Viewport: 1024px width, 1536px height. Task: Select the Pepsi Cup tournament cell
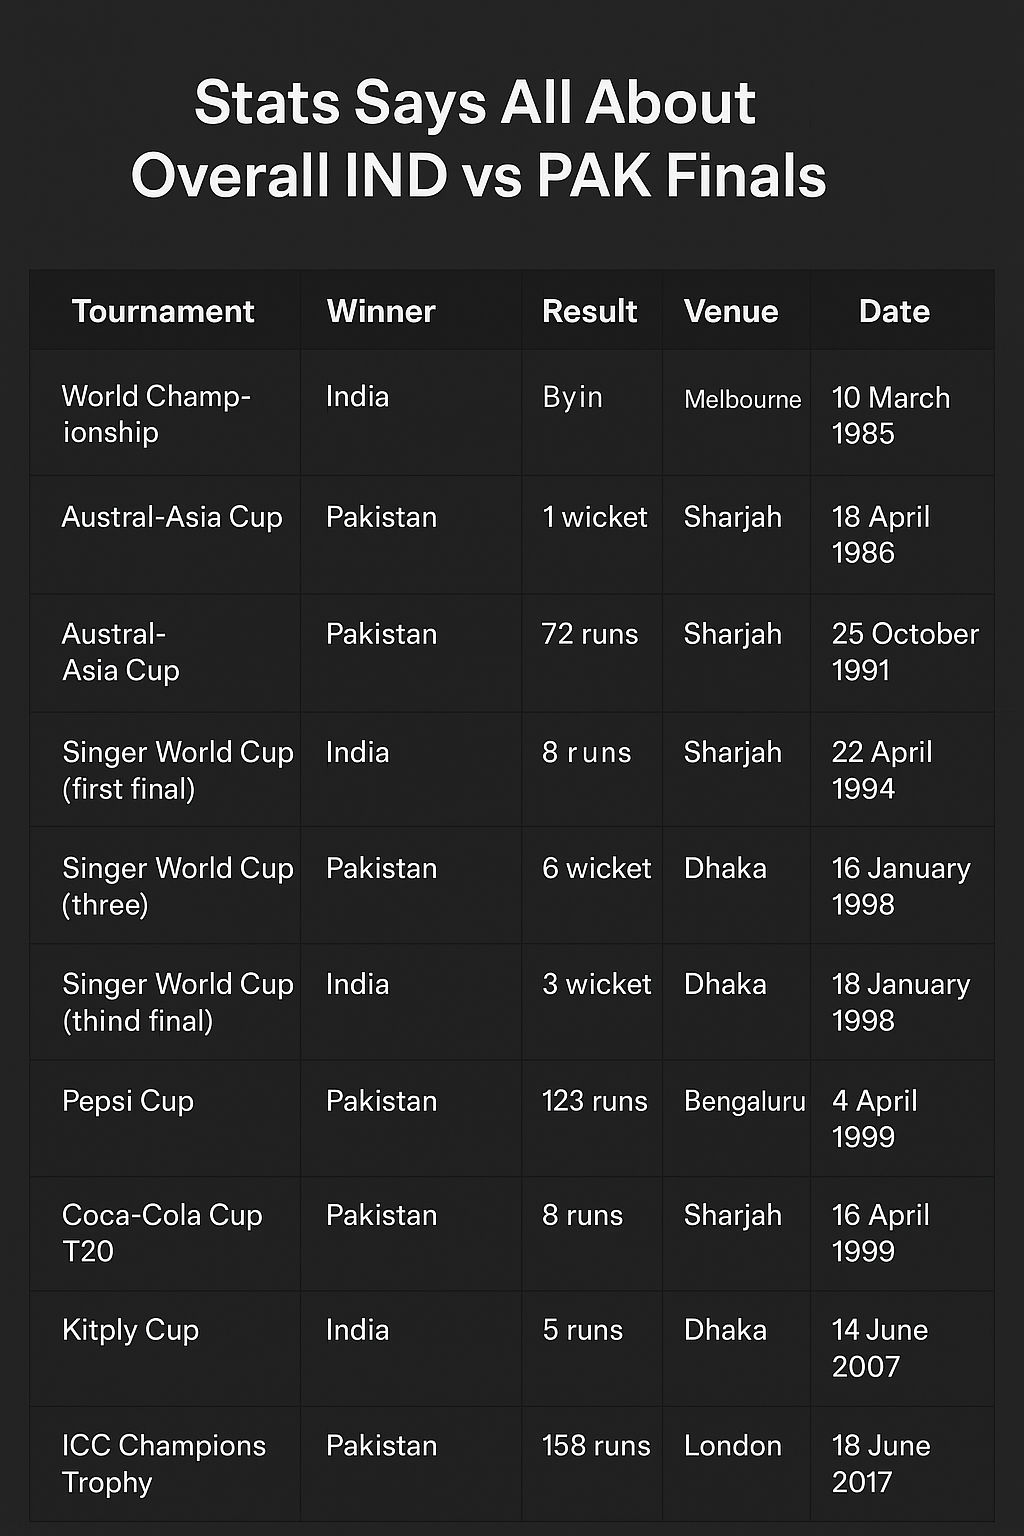tap(128, 1101)
